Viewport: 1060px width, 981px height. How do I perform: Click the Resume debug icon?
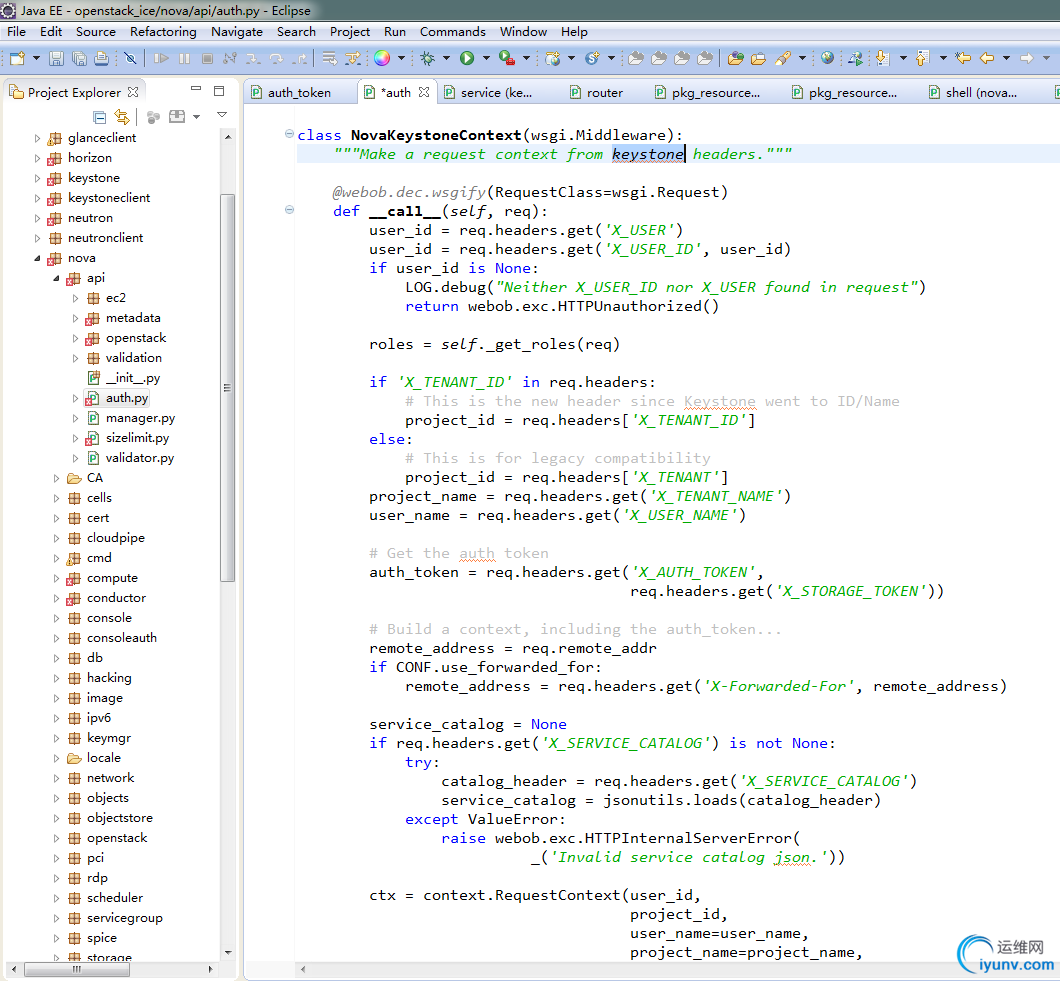tap(162, 58)
